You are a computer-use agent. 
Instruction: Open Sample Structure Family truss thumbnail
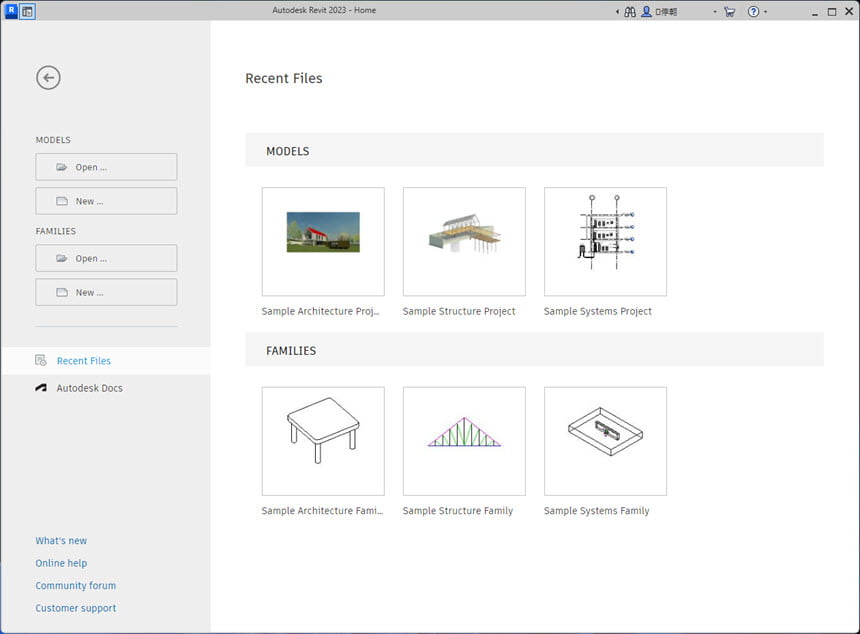point(464,441)
